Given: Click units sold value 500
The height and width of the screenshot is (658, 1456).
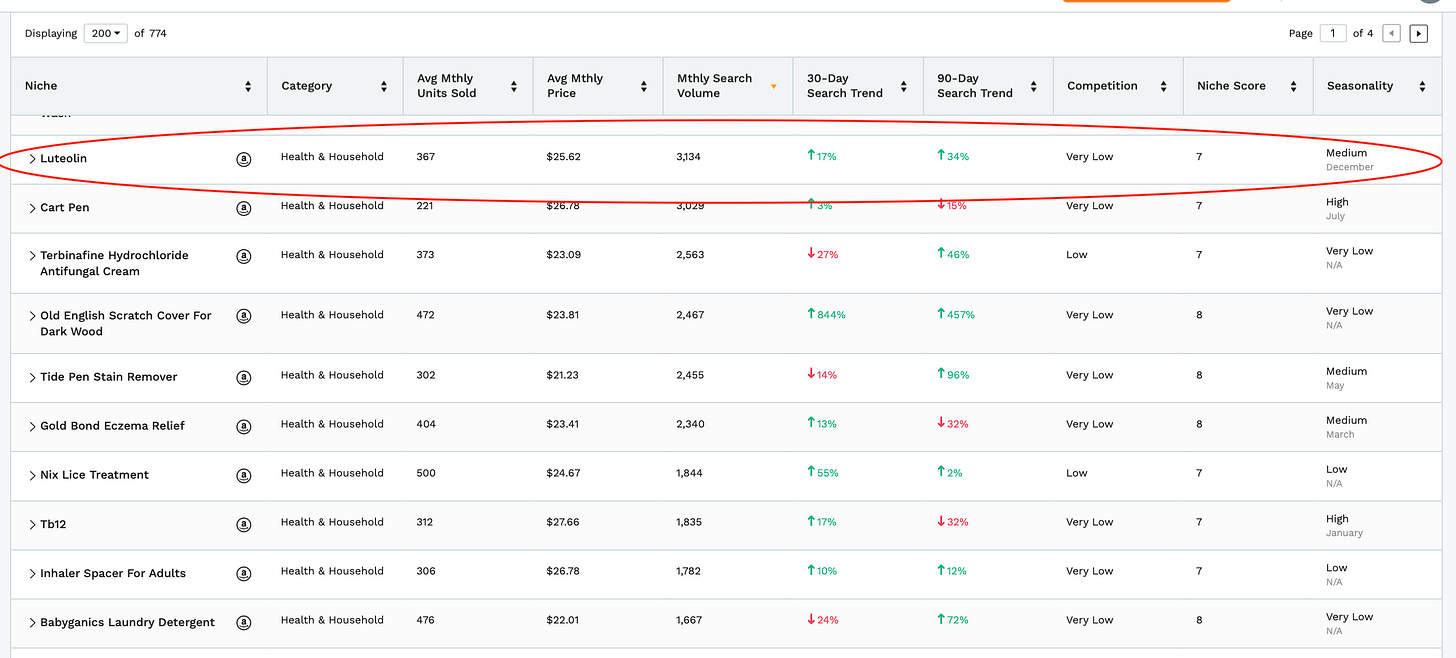Looking at the screenshot, I should [426, 473].
